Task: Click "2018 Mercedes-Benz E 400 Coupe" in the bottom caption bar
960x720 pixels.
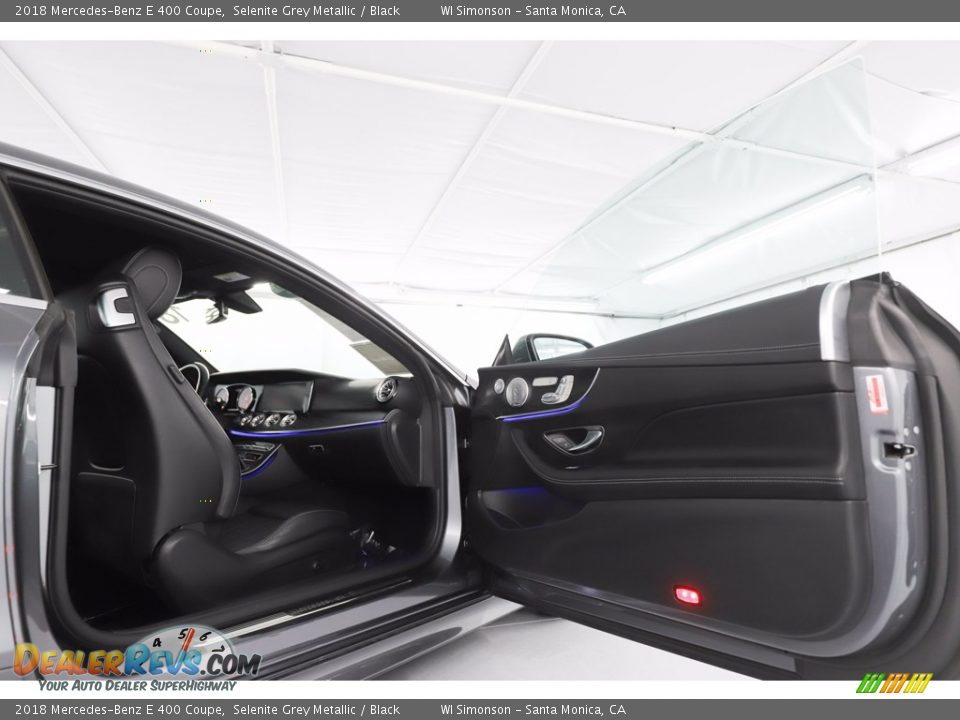Action: coord(119,710)
